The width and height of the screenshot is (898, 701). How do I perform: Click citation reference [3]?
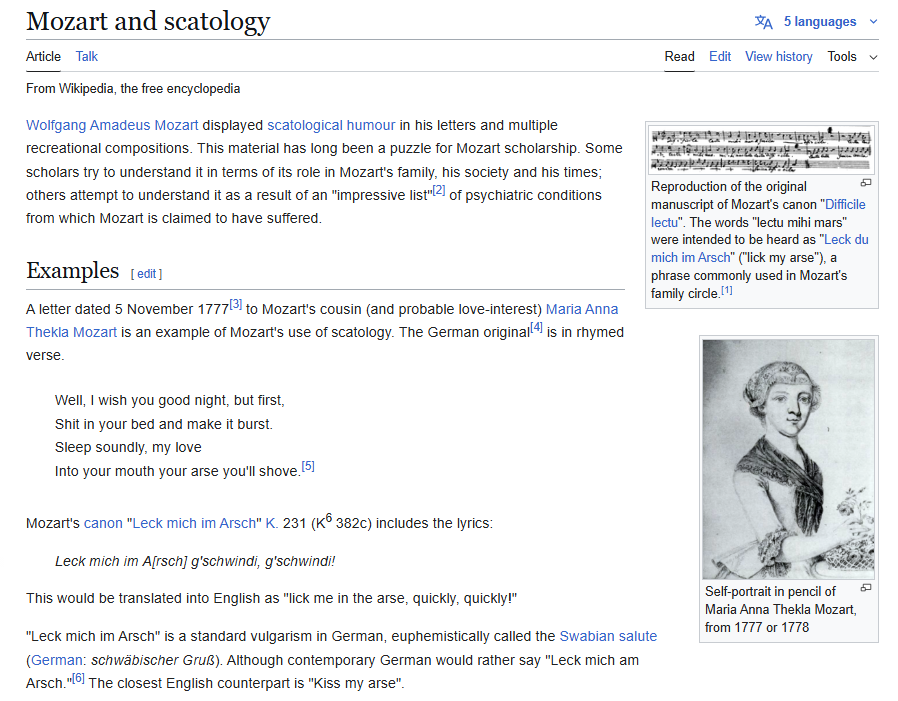pos(235,304)
